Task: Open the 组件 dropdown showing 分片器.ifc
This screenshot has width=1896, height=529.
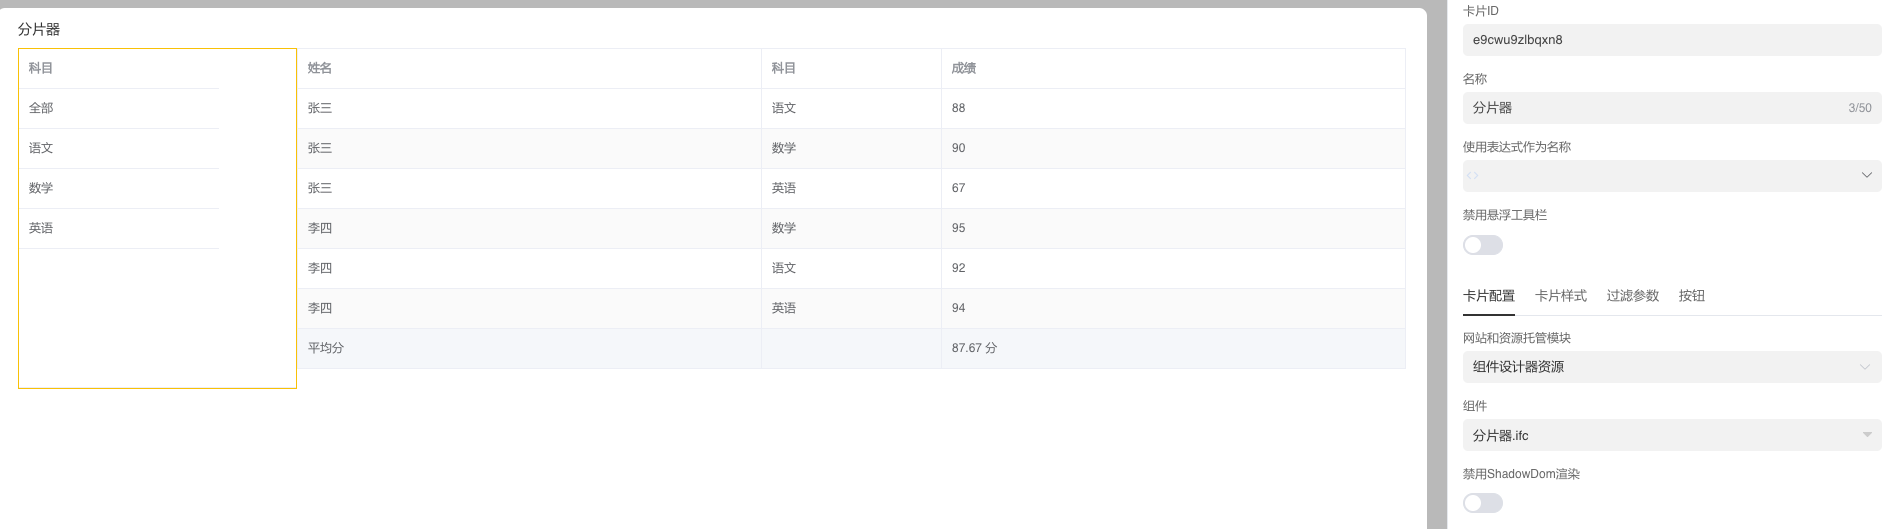Action: tap(1670, 436)
